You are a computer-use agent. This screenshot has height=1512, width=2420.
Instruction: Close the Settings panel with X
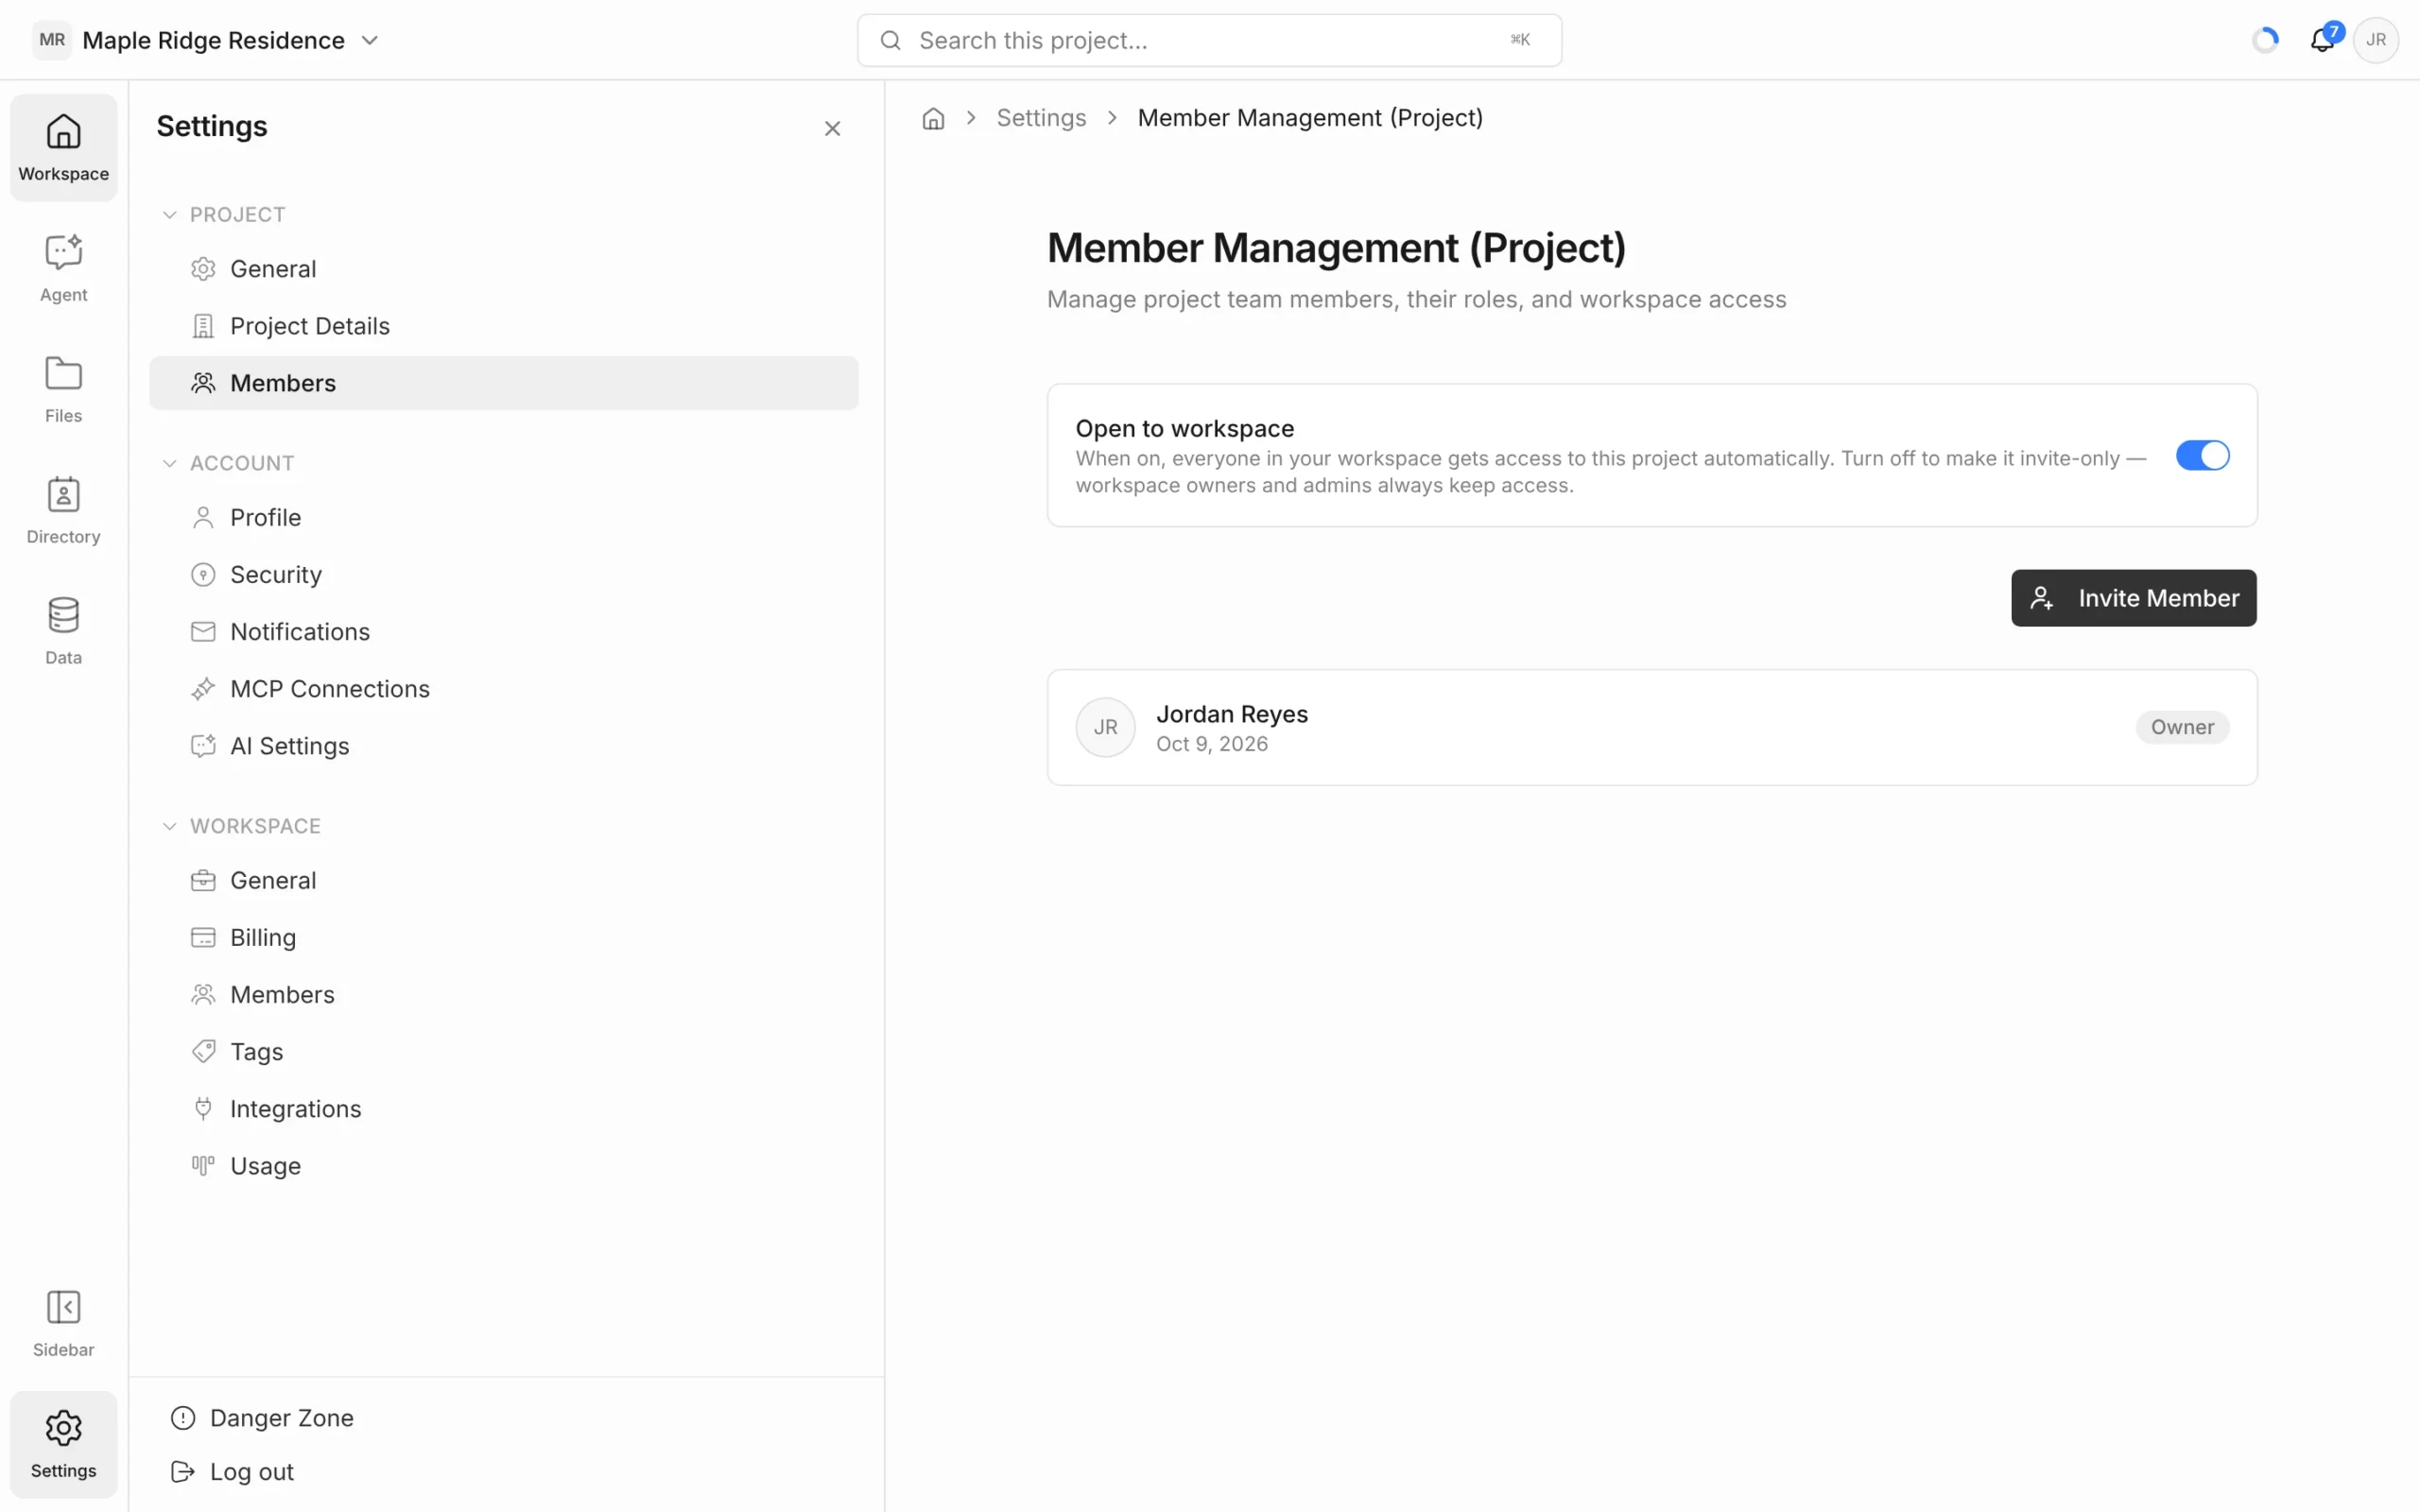[x=832, y=128]
